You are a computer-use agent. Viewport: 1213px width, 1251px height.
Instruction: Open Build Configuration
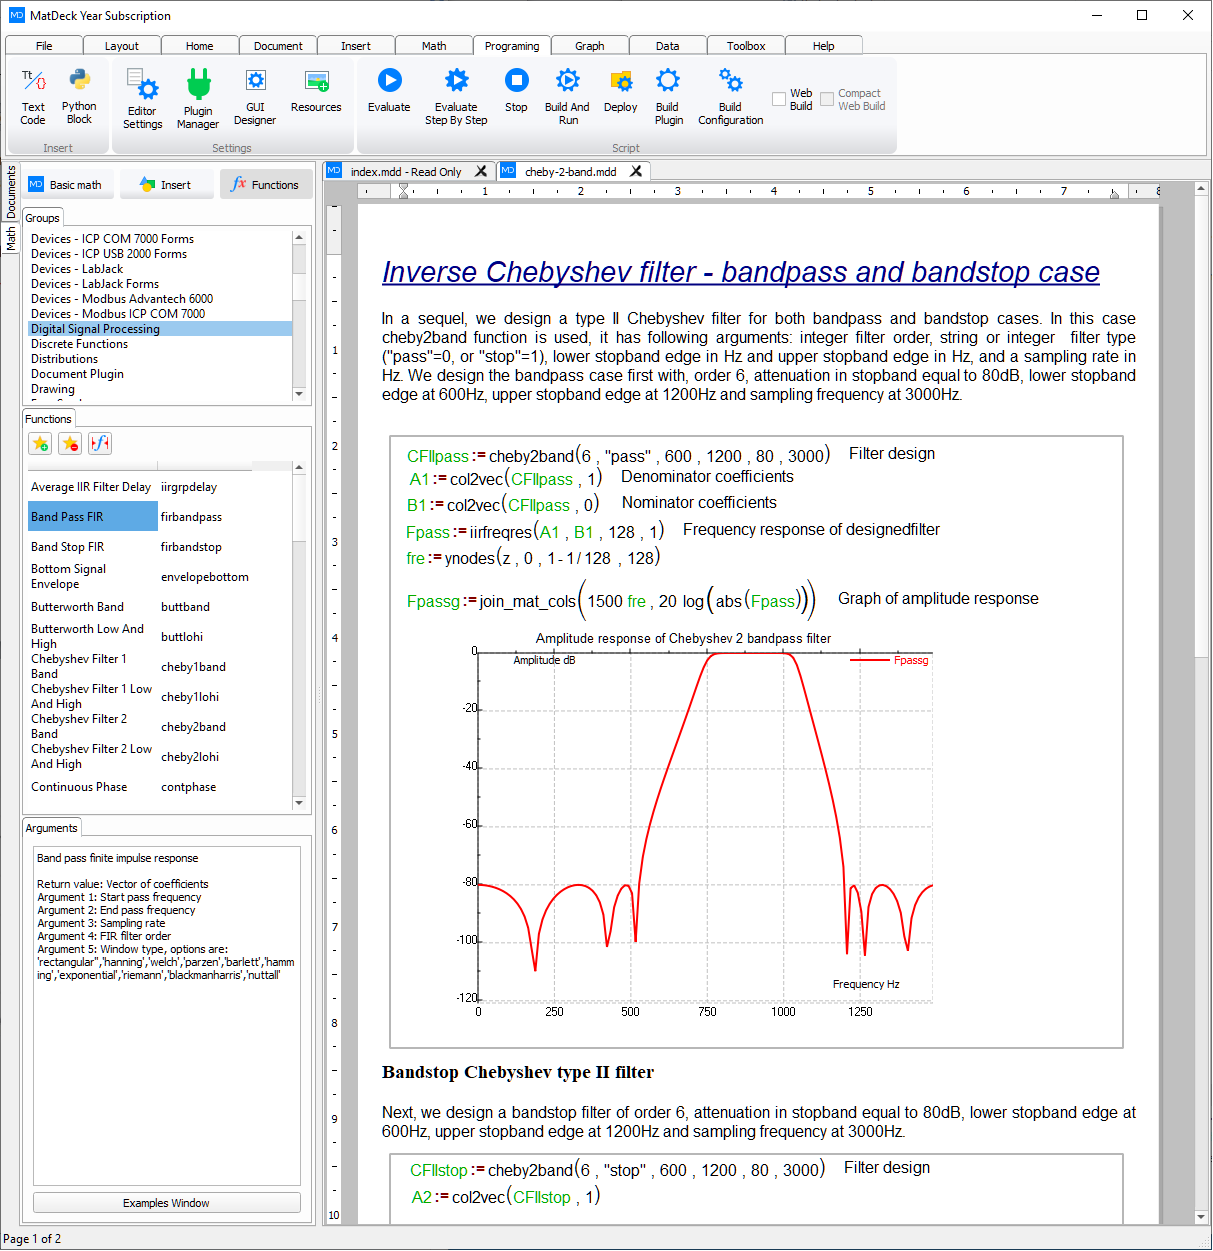(x=730, y=81)
